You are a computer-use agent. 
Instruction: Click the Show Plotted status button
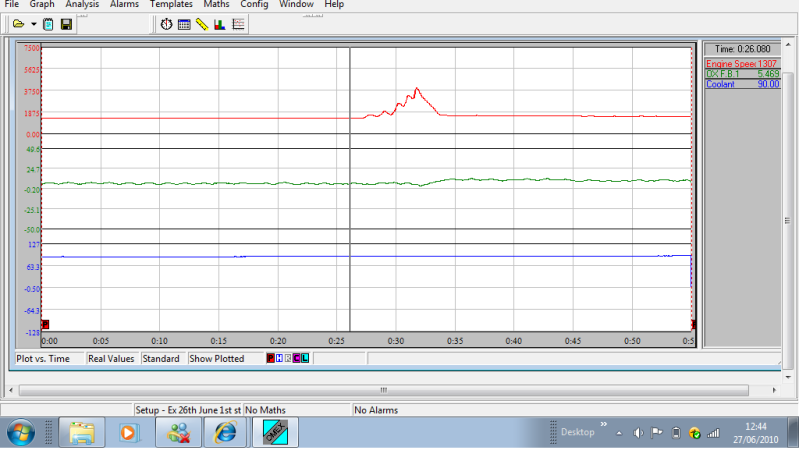coord(216,358)
